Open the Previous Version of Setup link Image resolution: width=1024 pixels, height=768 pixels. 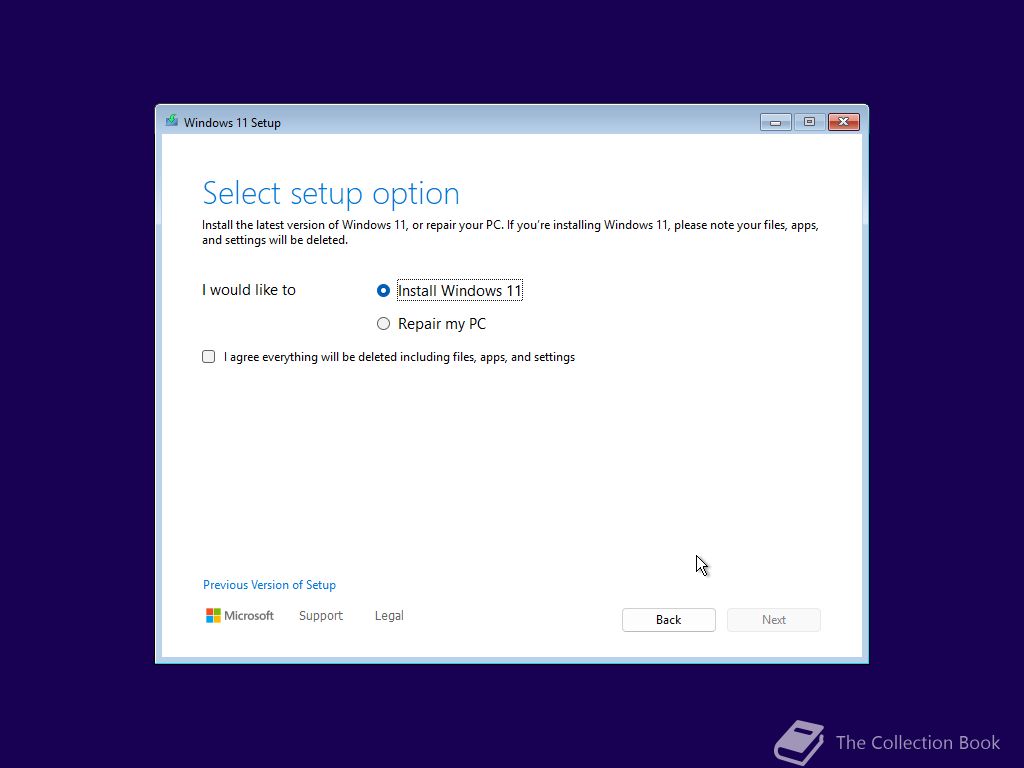(269, 585)
